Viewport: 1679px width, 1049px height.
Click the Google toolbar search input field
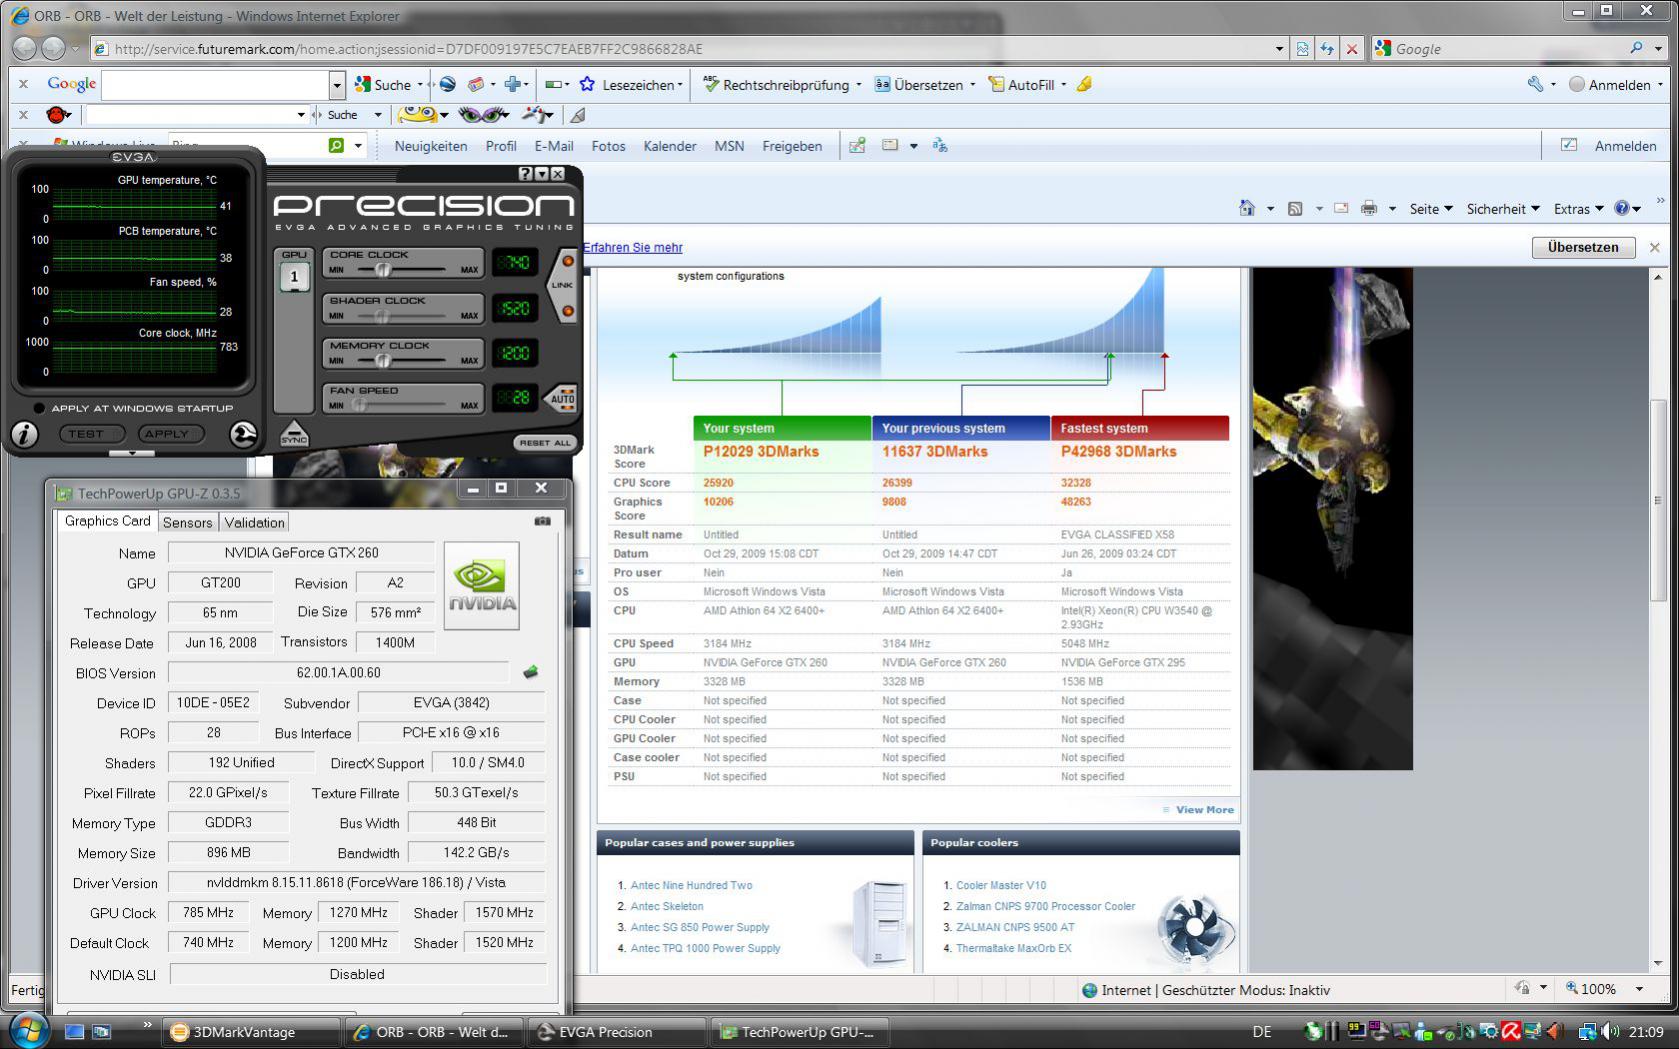215,85
